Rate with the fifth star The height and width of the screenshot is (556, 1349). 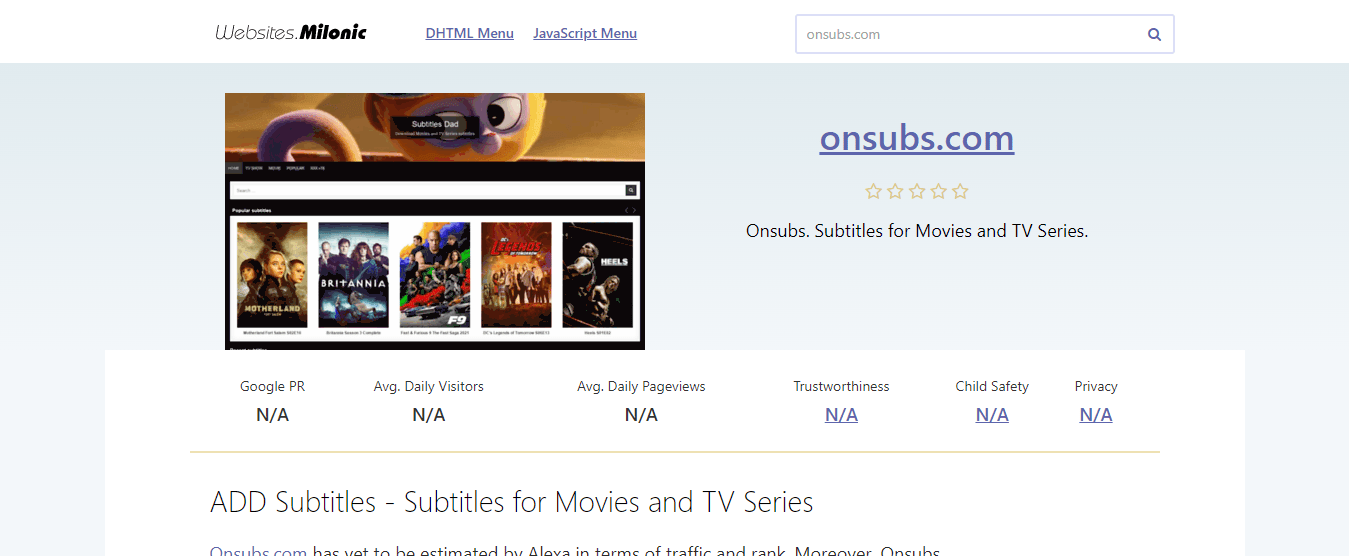961,191
